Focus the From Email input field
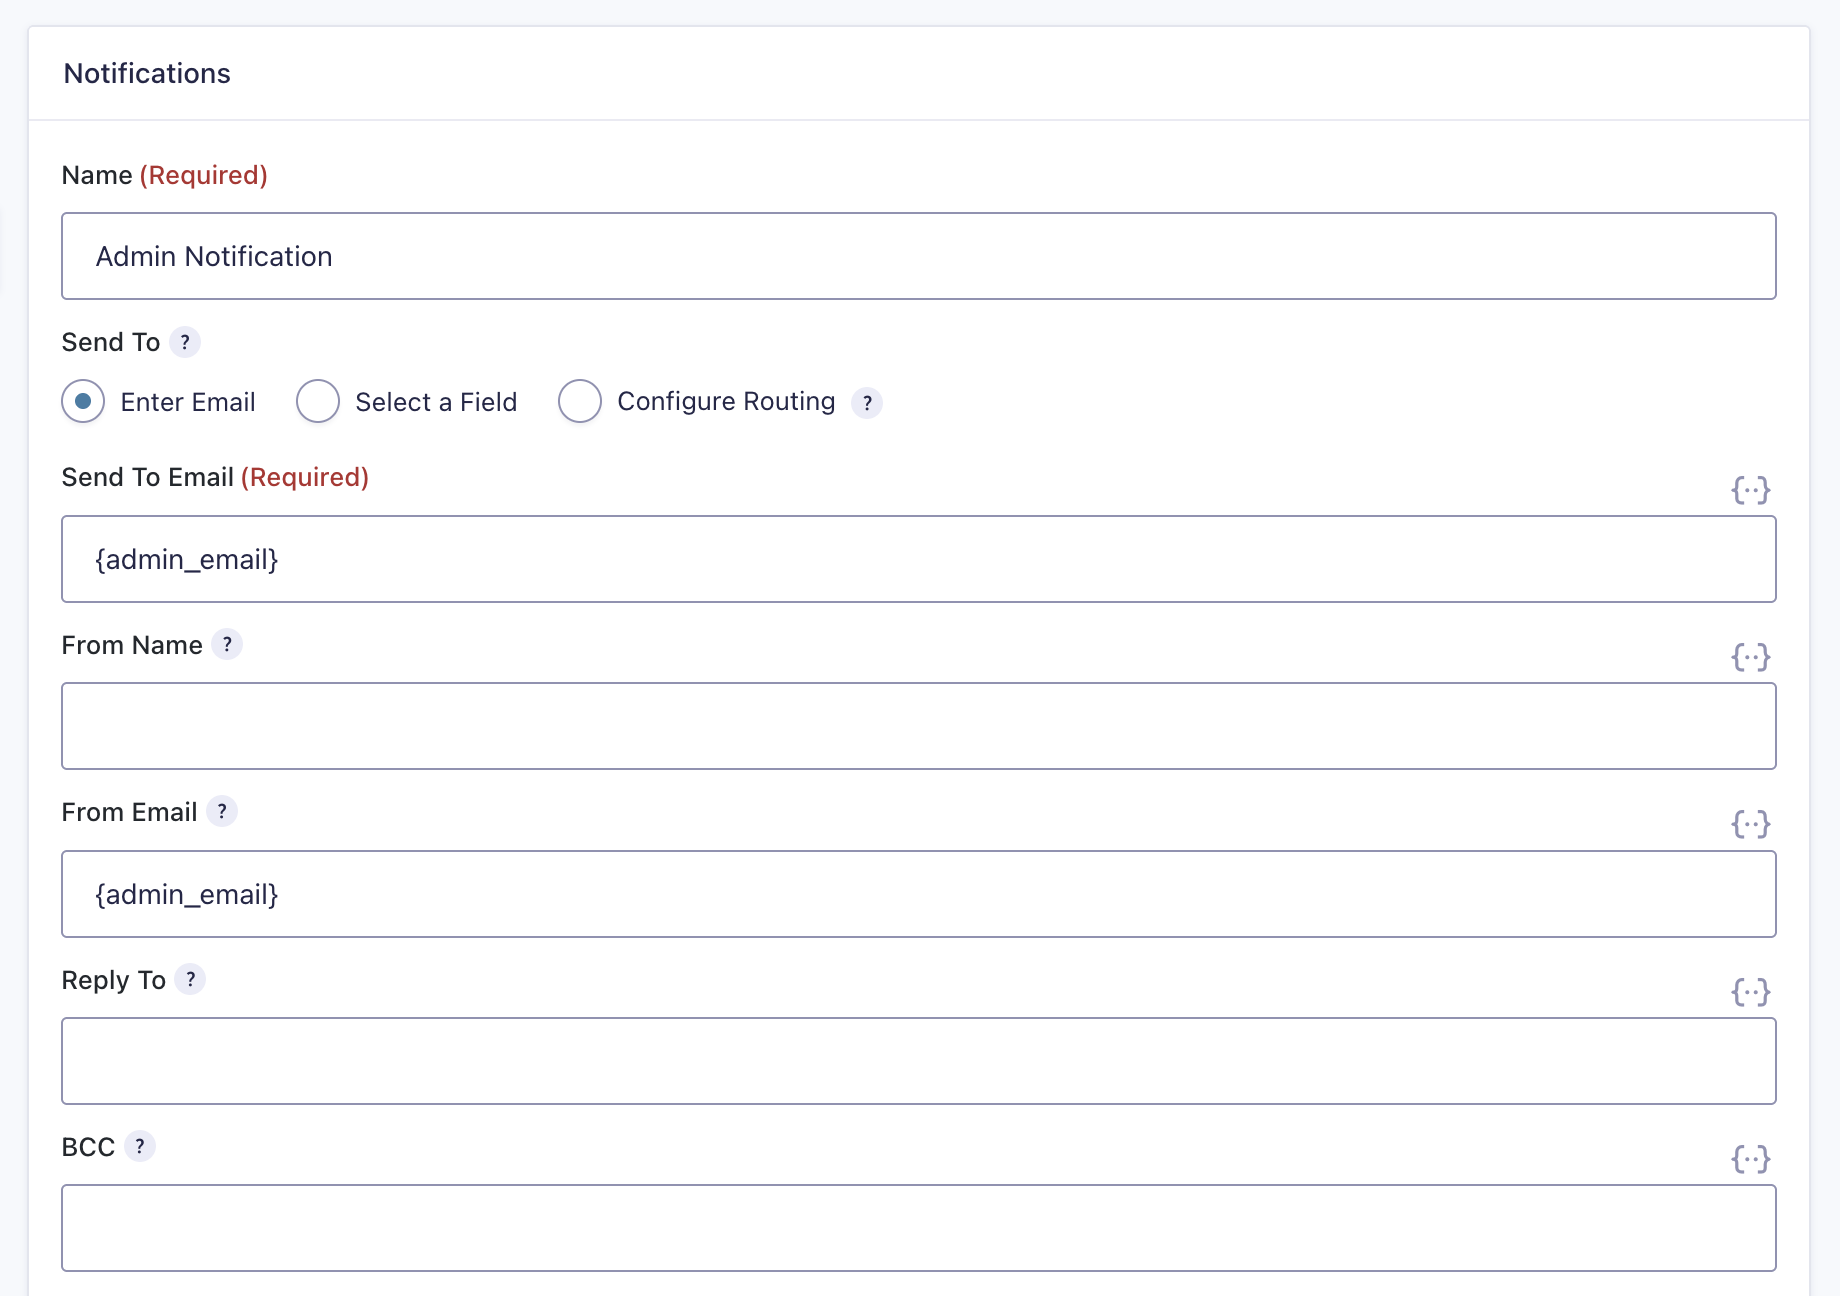 919,894
